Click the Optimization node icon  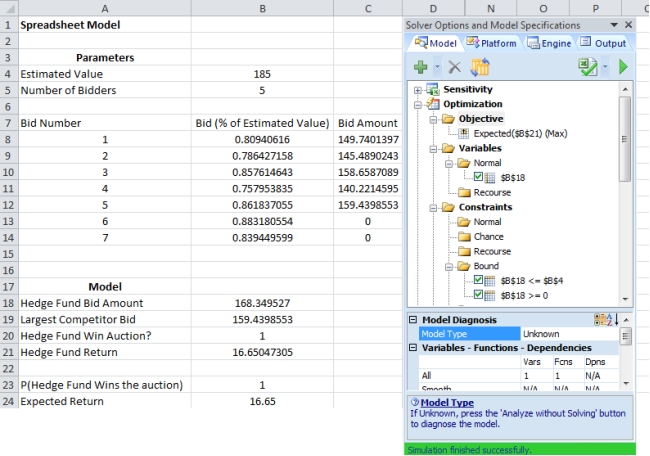pos(432,104)
